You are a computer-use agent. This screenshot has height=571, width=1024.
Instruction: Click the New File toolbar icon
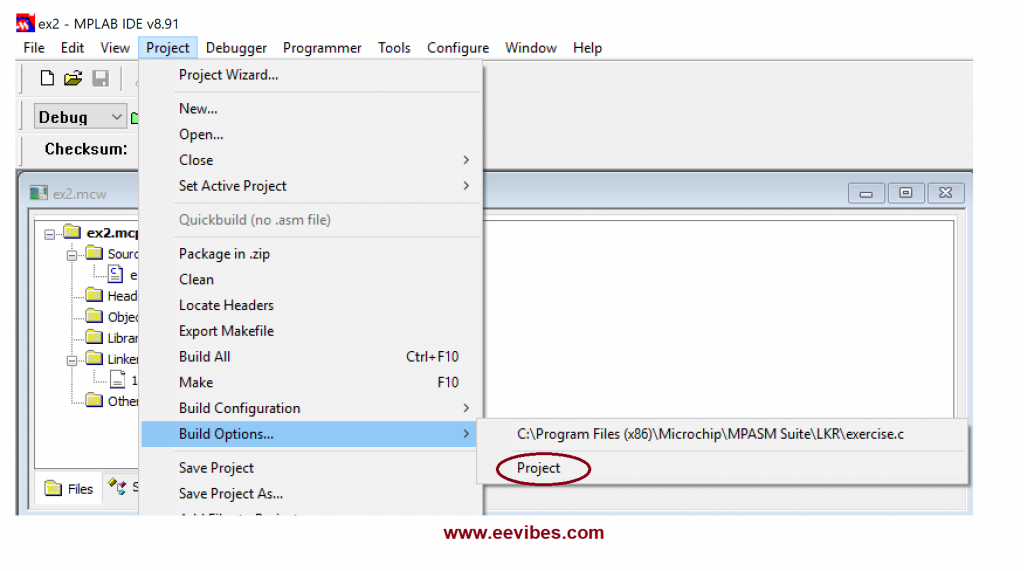click(47, 78)
